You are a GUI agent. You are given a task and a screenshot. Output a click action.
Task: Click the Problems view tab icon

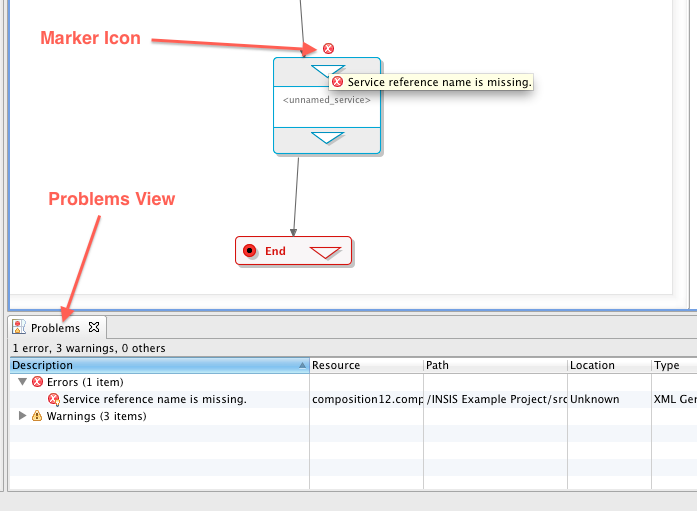coord(19,327)
